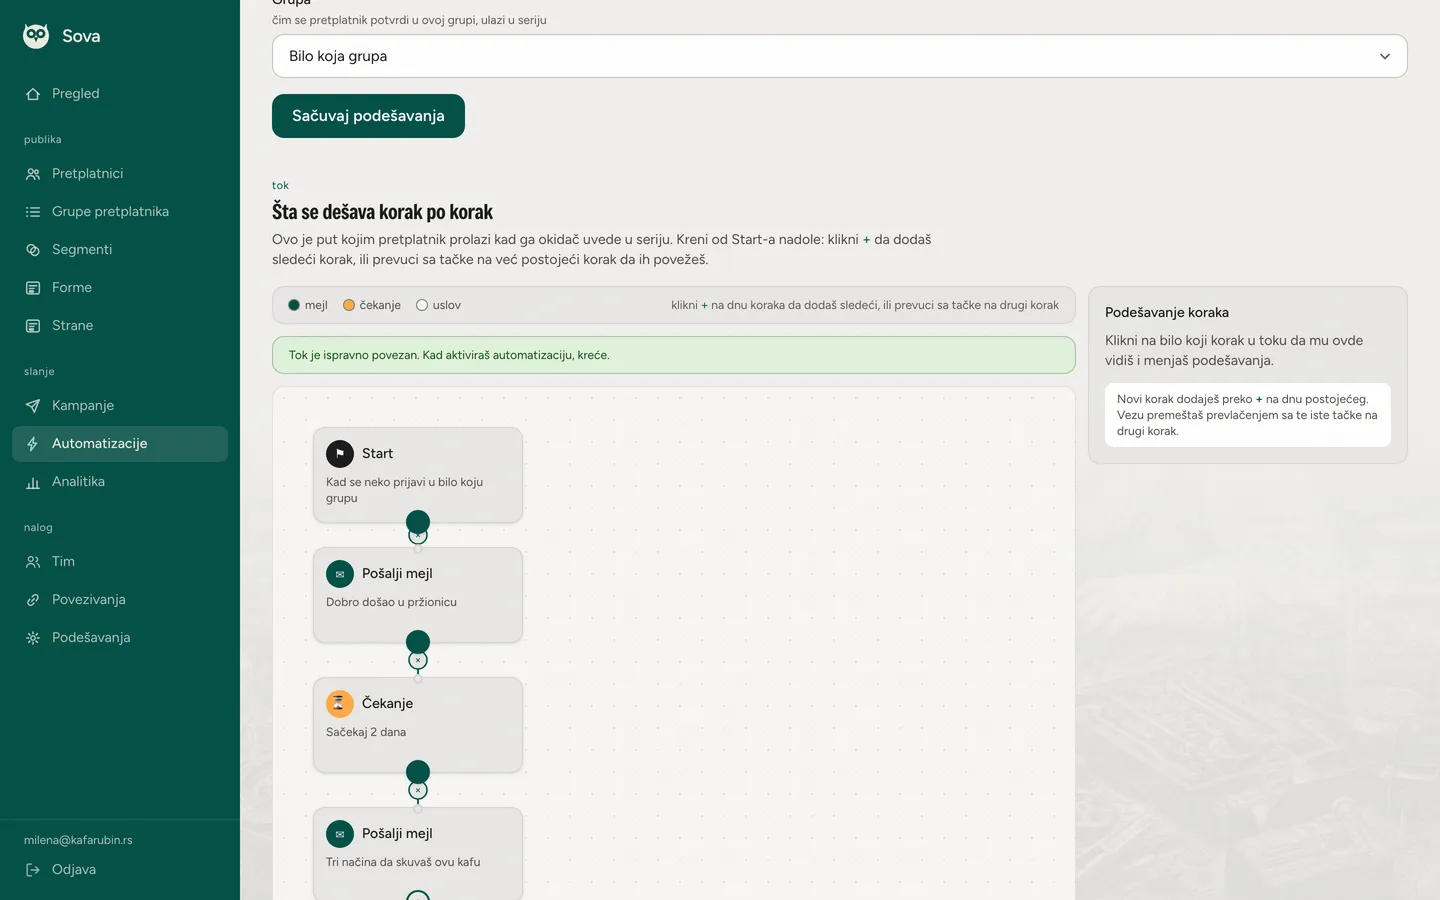Click the flag icon on the Start node
Viewport: 1440px width, 900px height.
(x=340, y=453)
